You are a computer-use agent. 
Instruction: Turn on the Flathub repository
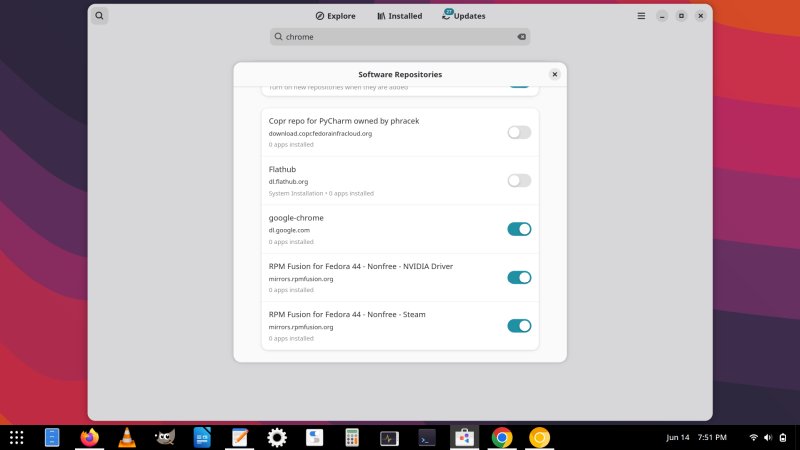[x=519, y=181]
